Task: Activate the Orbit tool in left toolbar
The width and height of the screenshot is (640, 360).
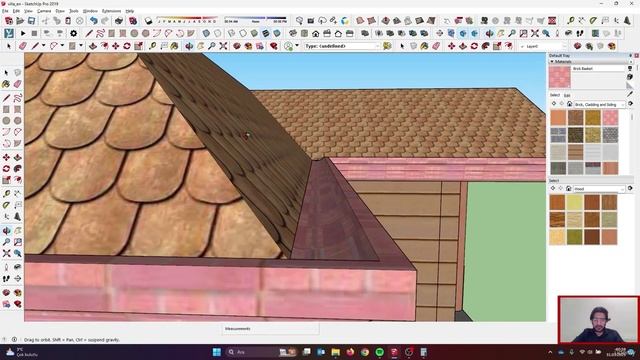Action: 6,231
